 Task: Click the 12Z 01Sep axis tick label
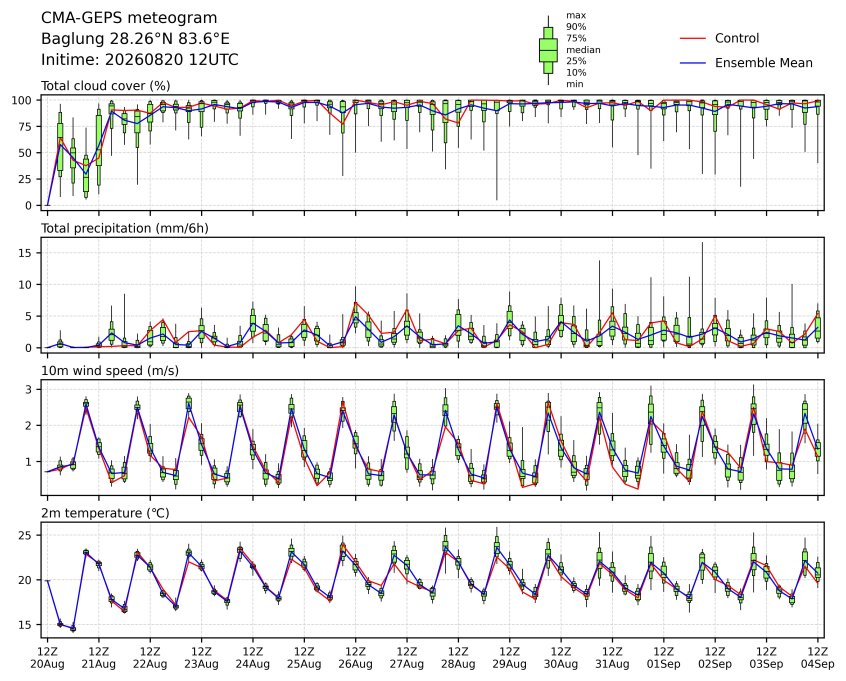(x=664, y=658)
